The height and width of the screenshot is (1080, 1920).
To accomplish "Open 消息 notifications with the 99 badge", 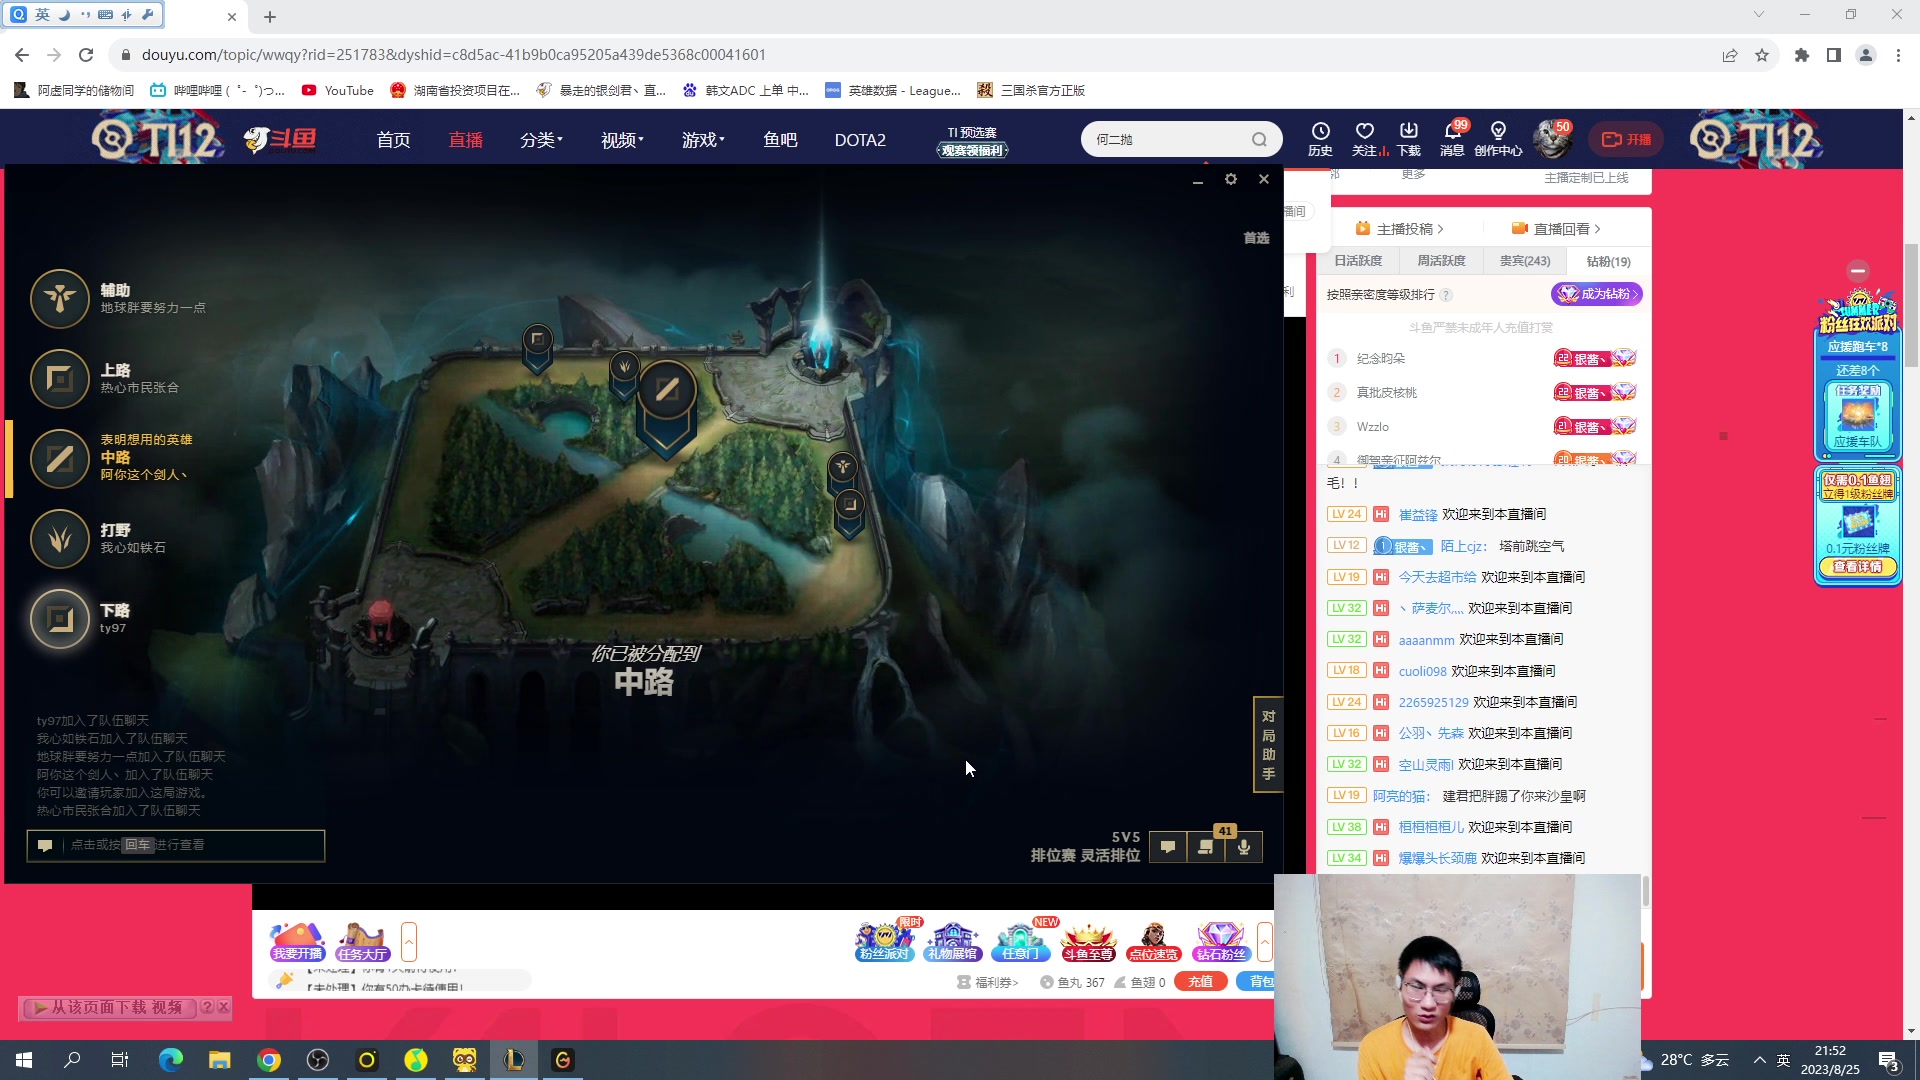I will pyautogui.click(x=1453, y=138).
